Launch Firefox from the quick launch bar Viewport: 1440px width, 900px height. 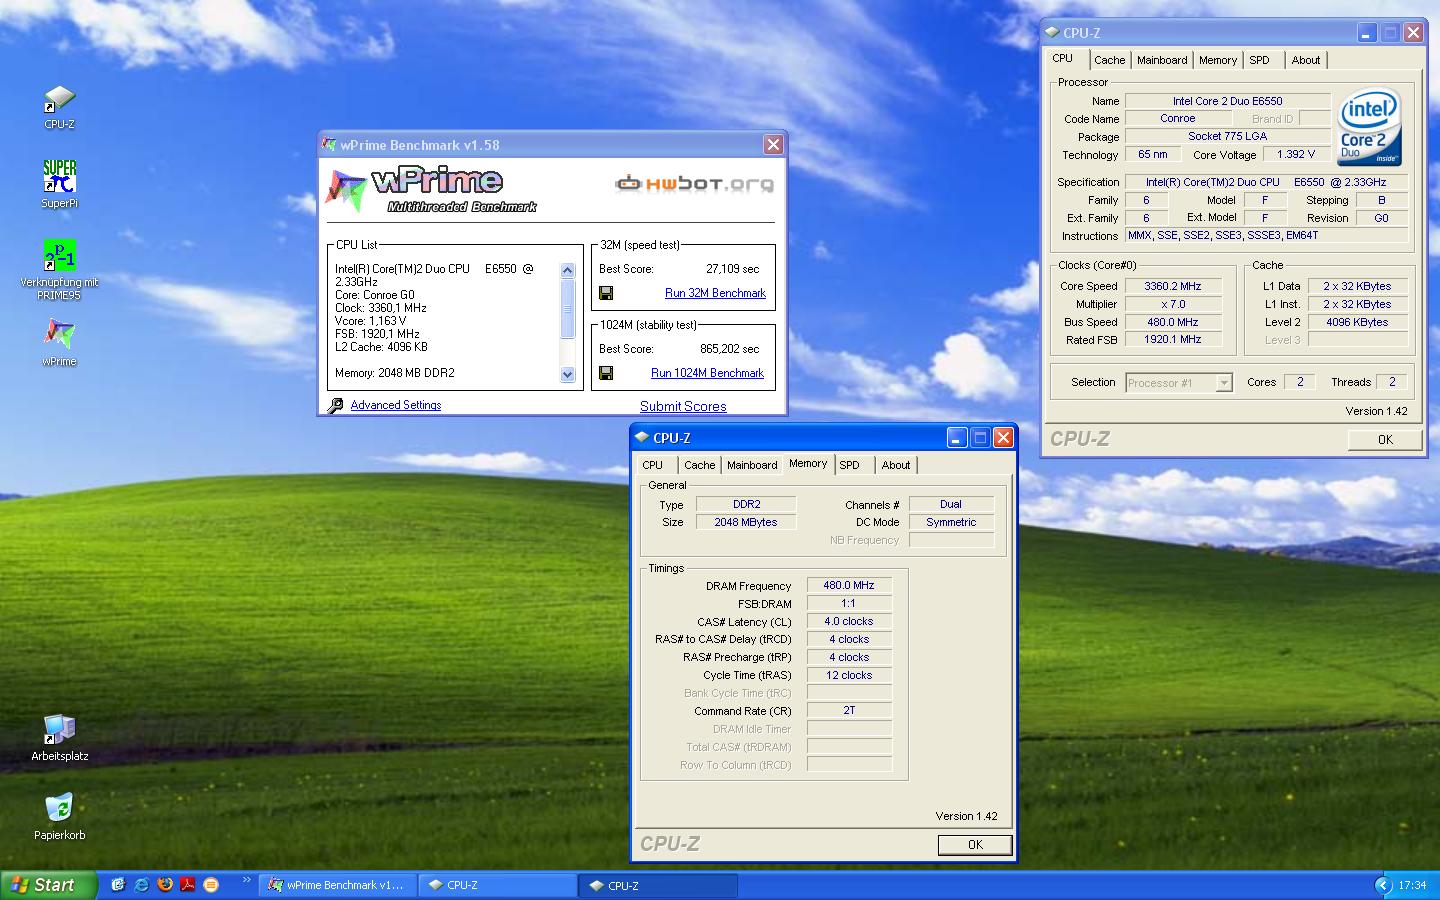(x=164, y=885)
